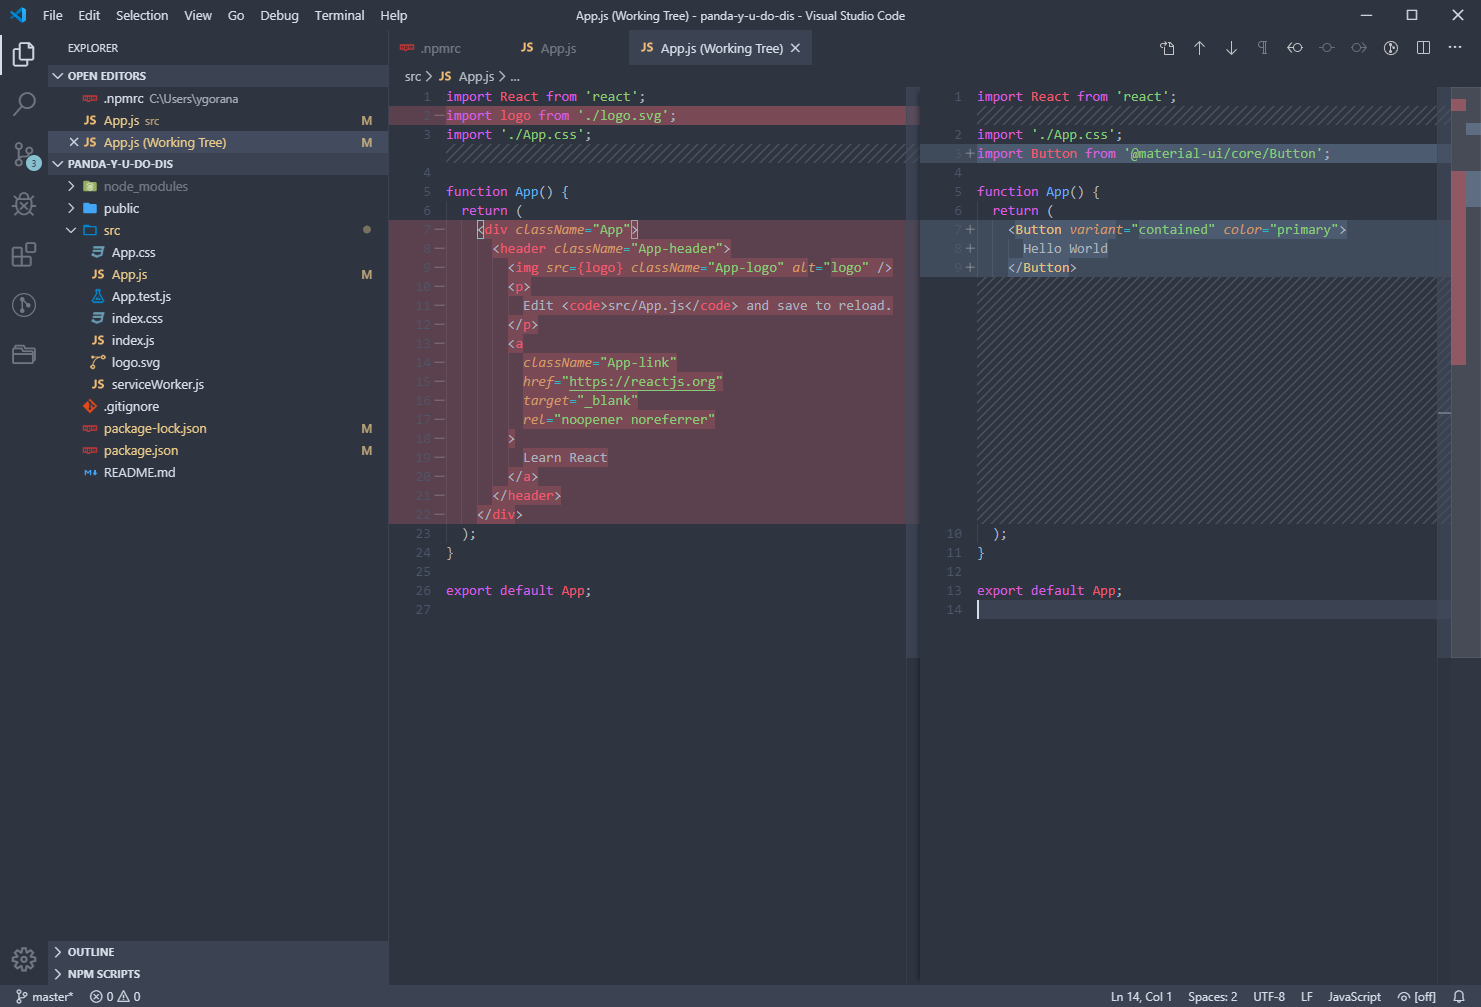Click JavaScript language mode
The height and width of the screenshot is (1007, 1481).
[1354, 996]
